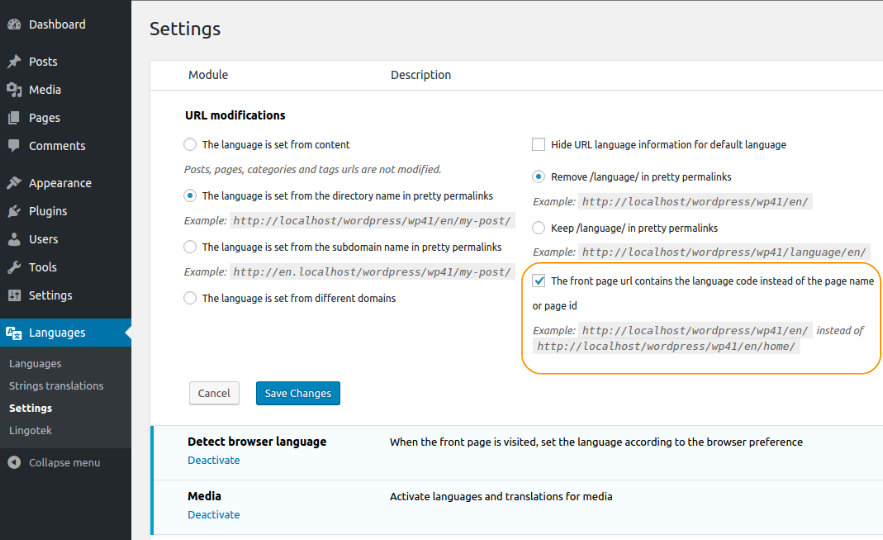Click the Posts pushpin icon

[14, 62]
